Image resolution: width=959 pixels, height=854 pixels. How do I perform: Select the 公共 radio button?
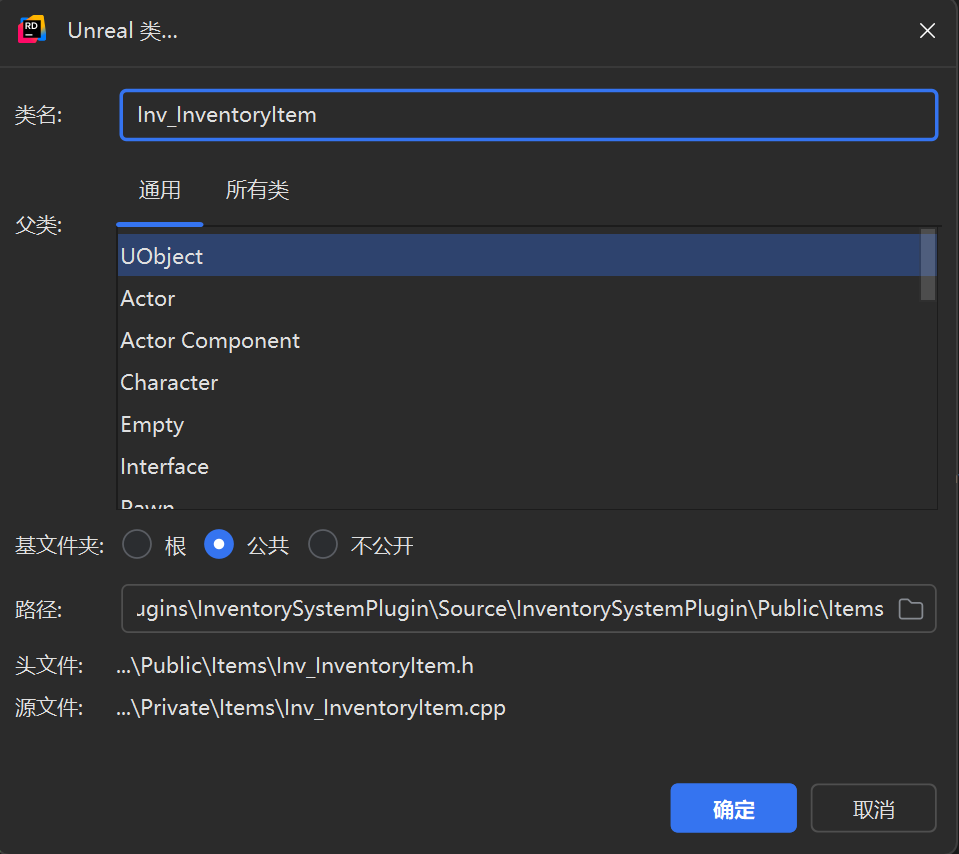tap(219, 545)
